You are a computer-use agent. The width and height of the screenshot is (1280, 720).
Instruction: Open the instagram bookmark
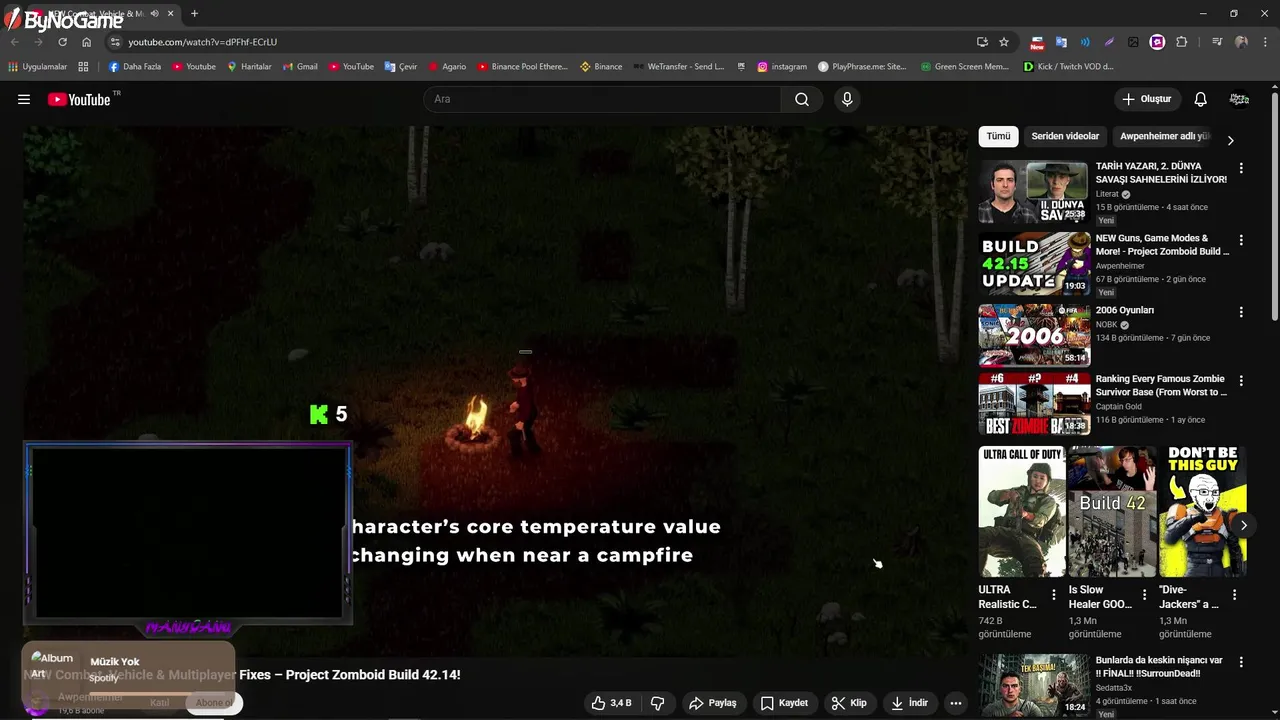coord(782,67)
